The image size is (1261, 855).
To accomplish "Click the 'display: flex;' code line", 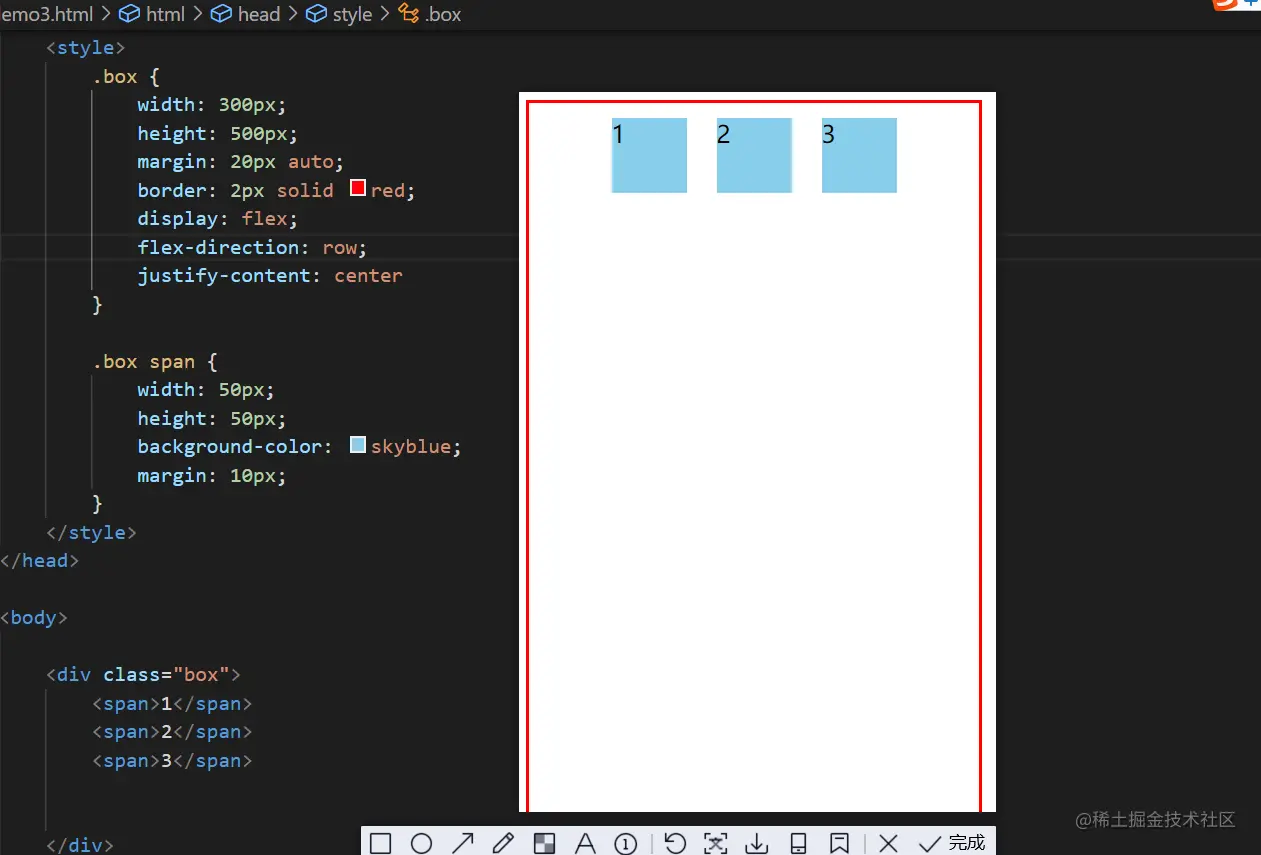I will tap(218, 218).
